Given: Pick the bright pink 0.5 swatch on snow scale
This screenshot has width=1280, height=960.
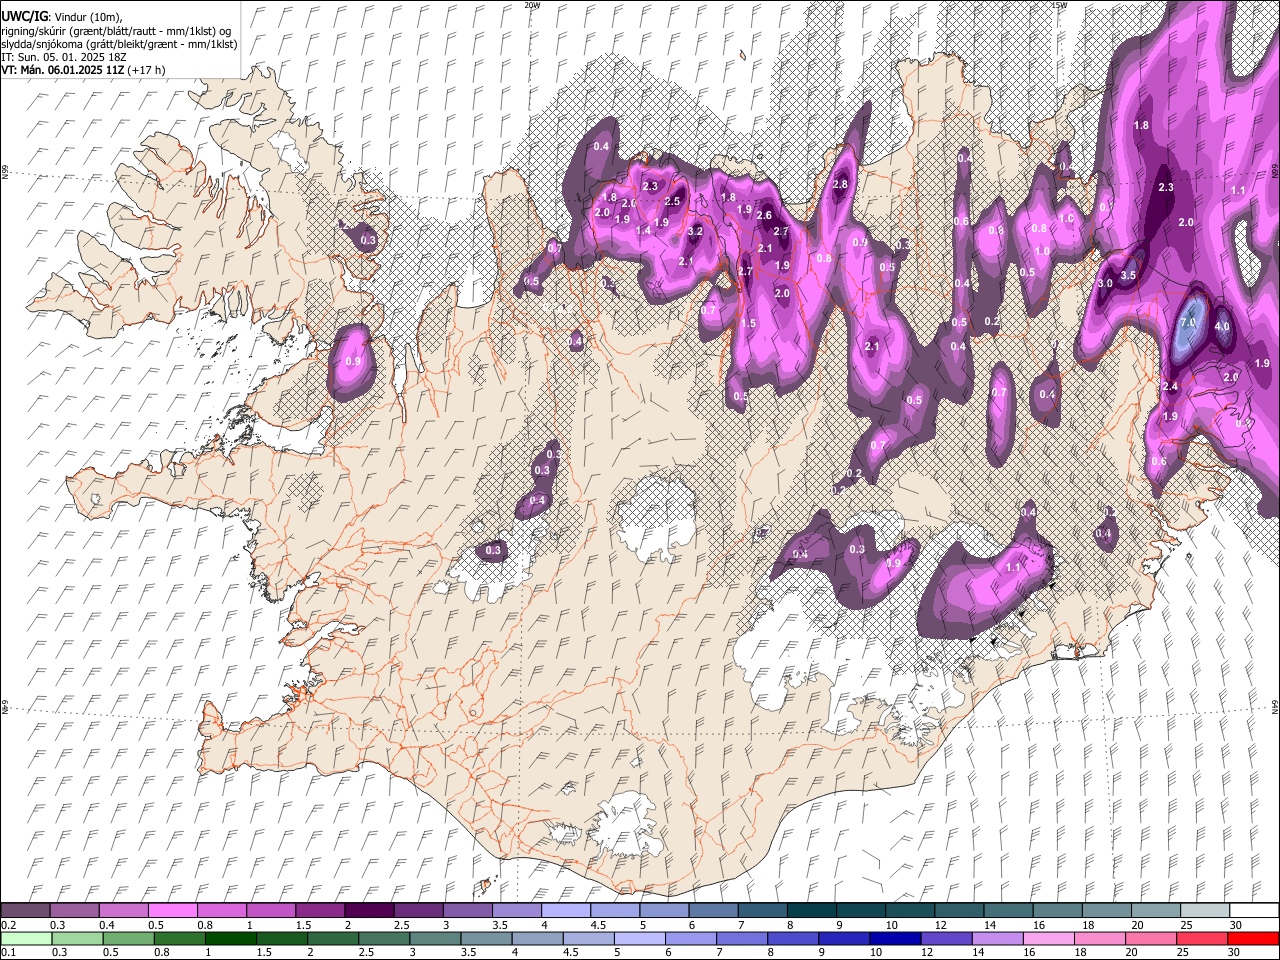Looking at the screenshot, I should tap(172, 911).
